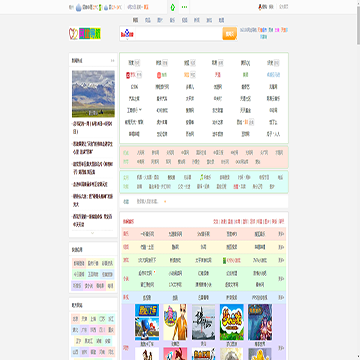The image size is (360, 360).
Task: Open the blue kart racing game thumbnail
Action: pos(147,322)
